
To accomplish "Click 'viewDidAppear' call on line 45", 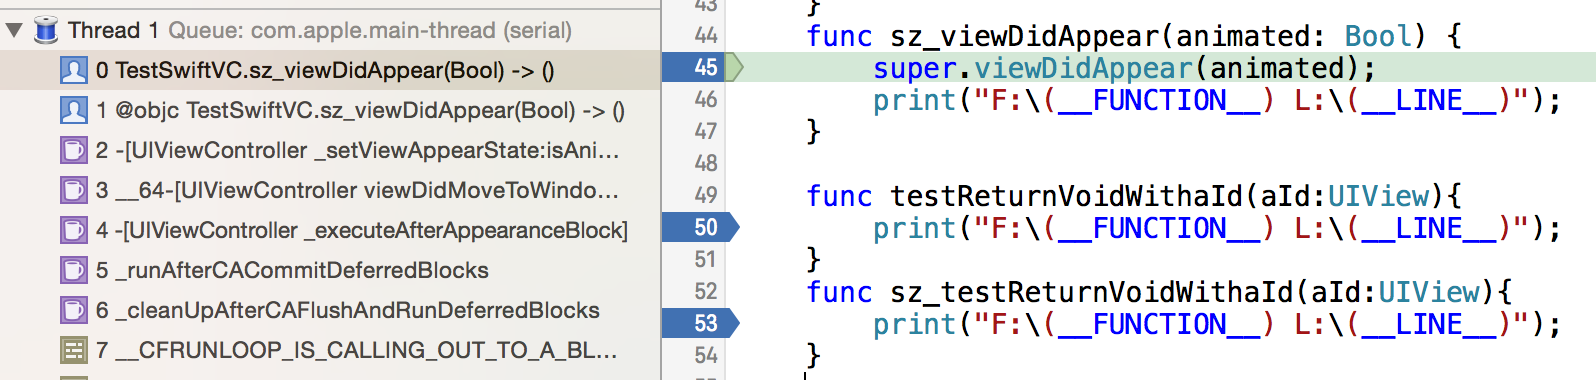I will [1083, 69].
